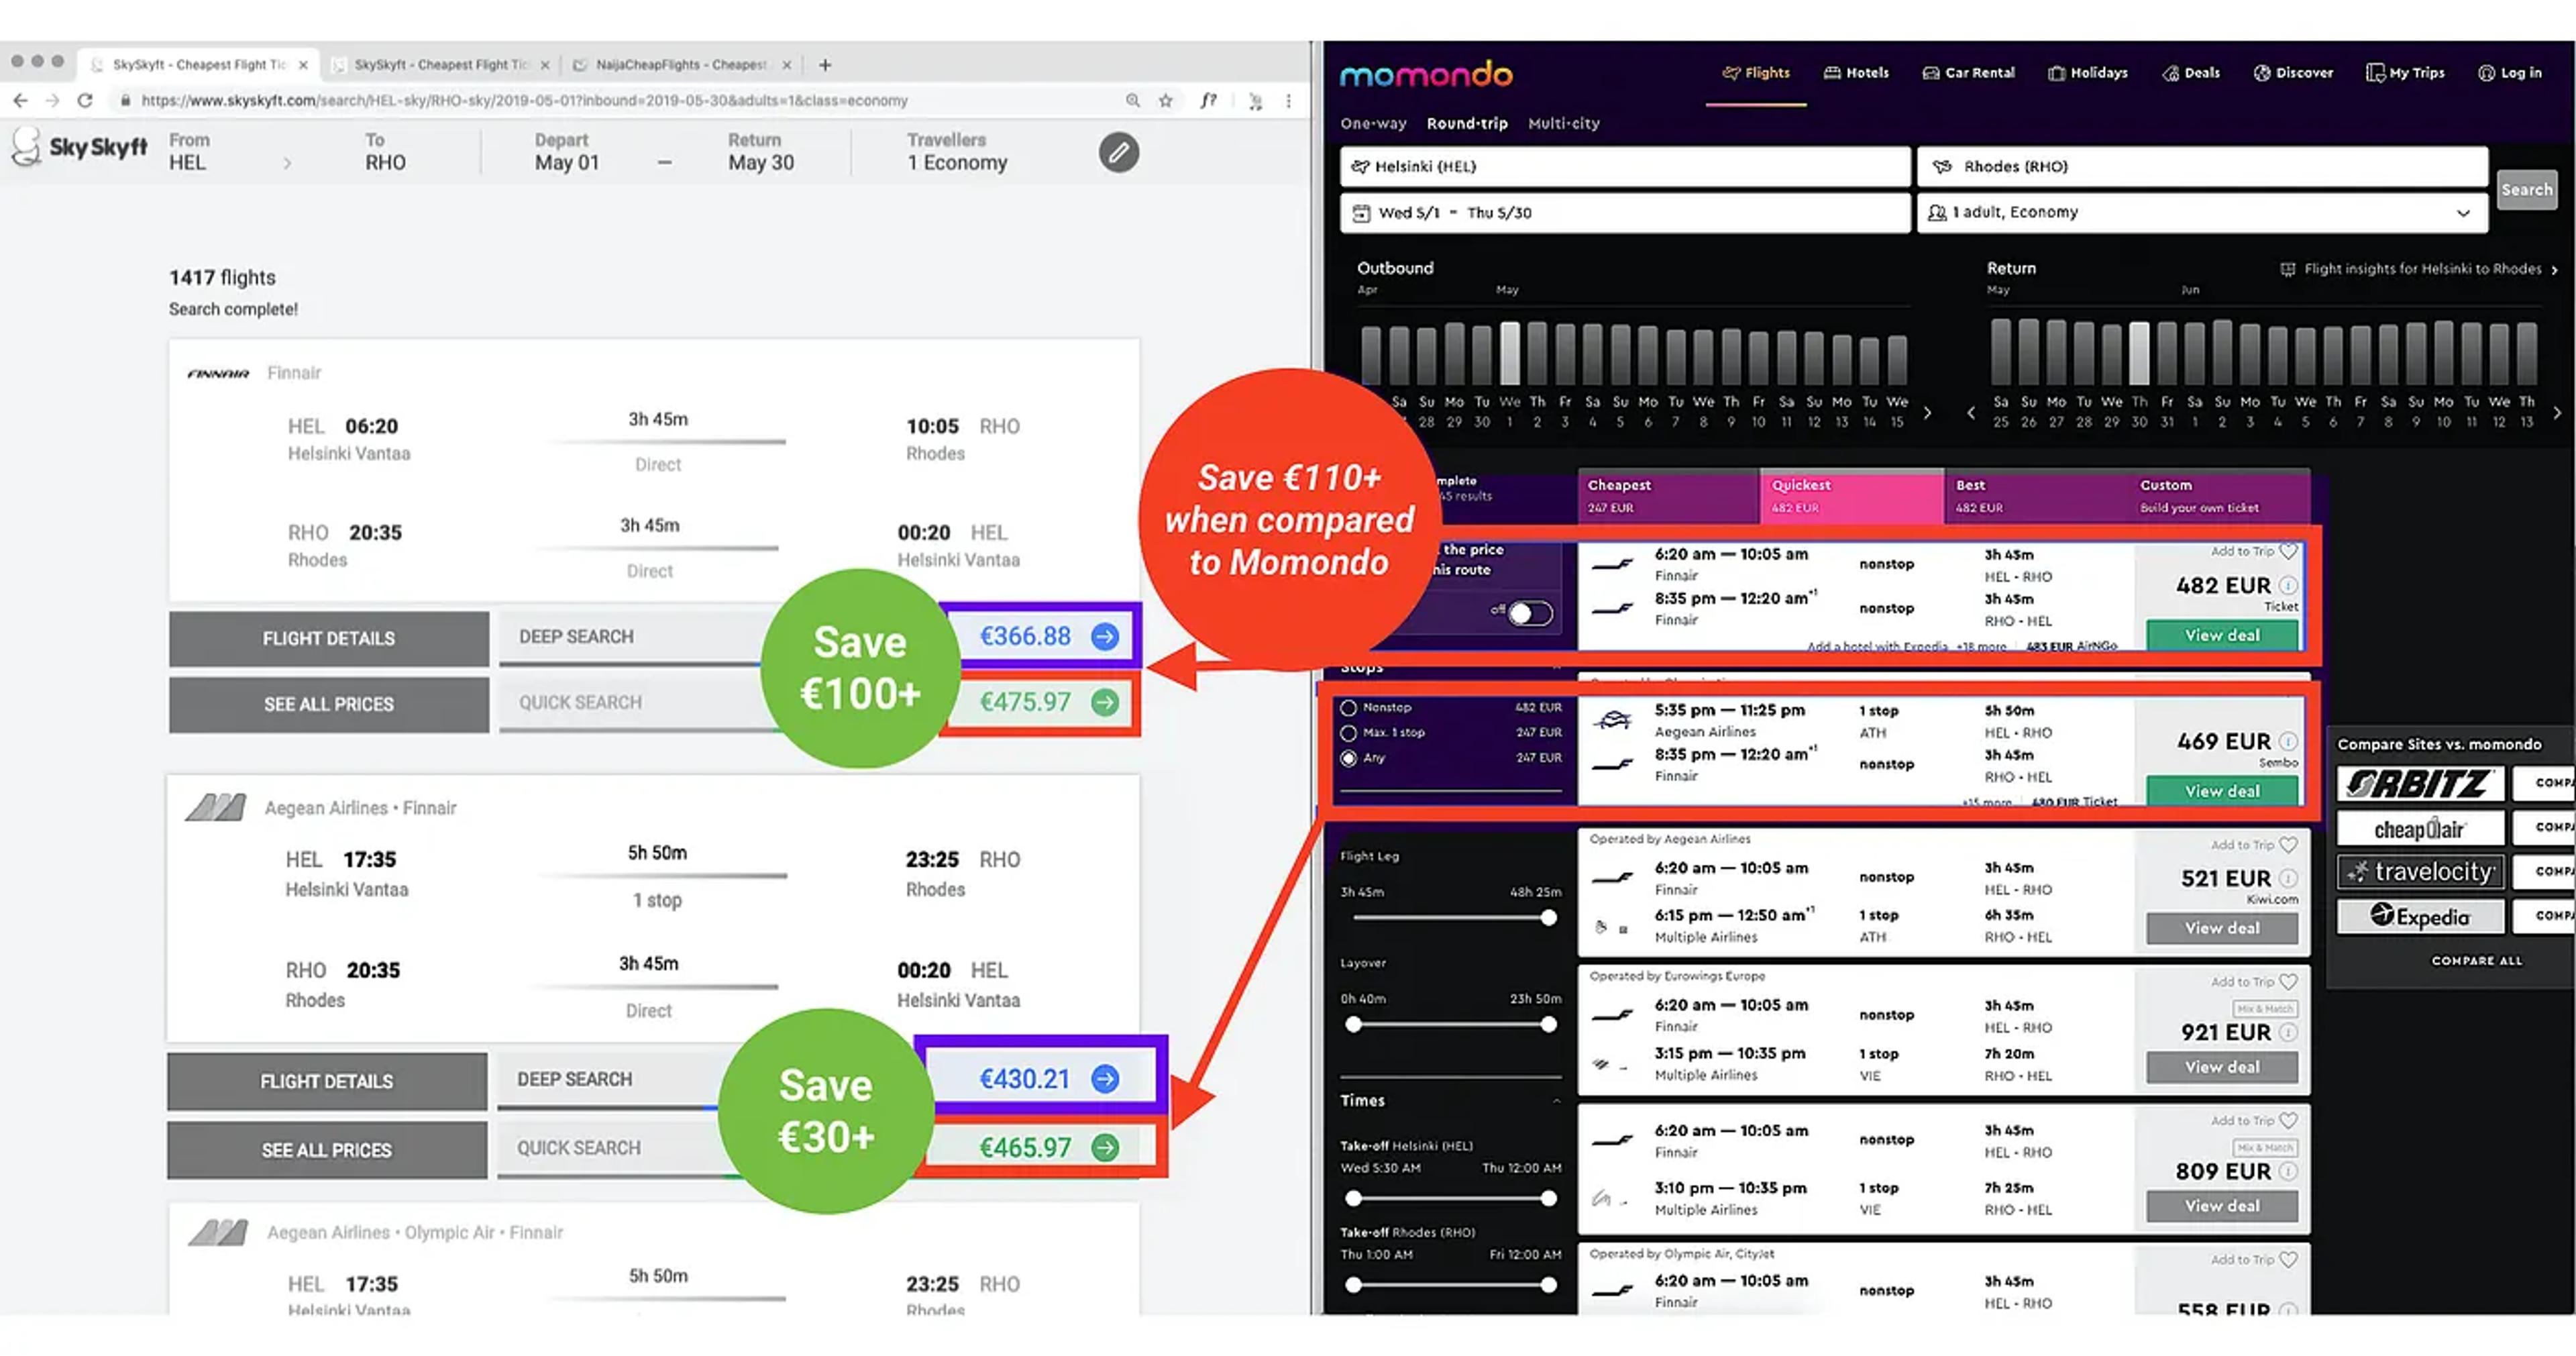This screenshot has width=2576, height=1356.
Task: Click the pencil edit search icon in SkySkyft
Action: coord(1119,153)
